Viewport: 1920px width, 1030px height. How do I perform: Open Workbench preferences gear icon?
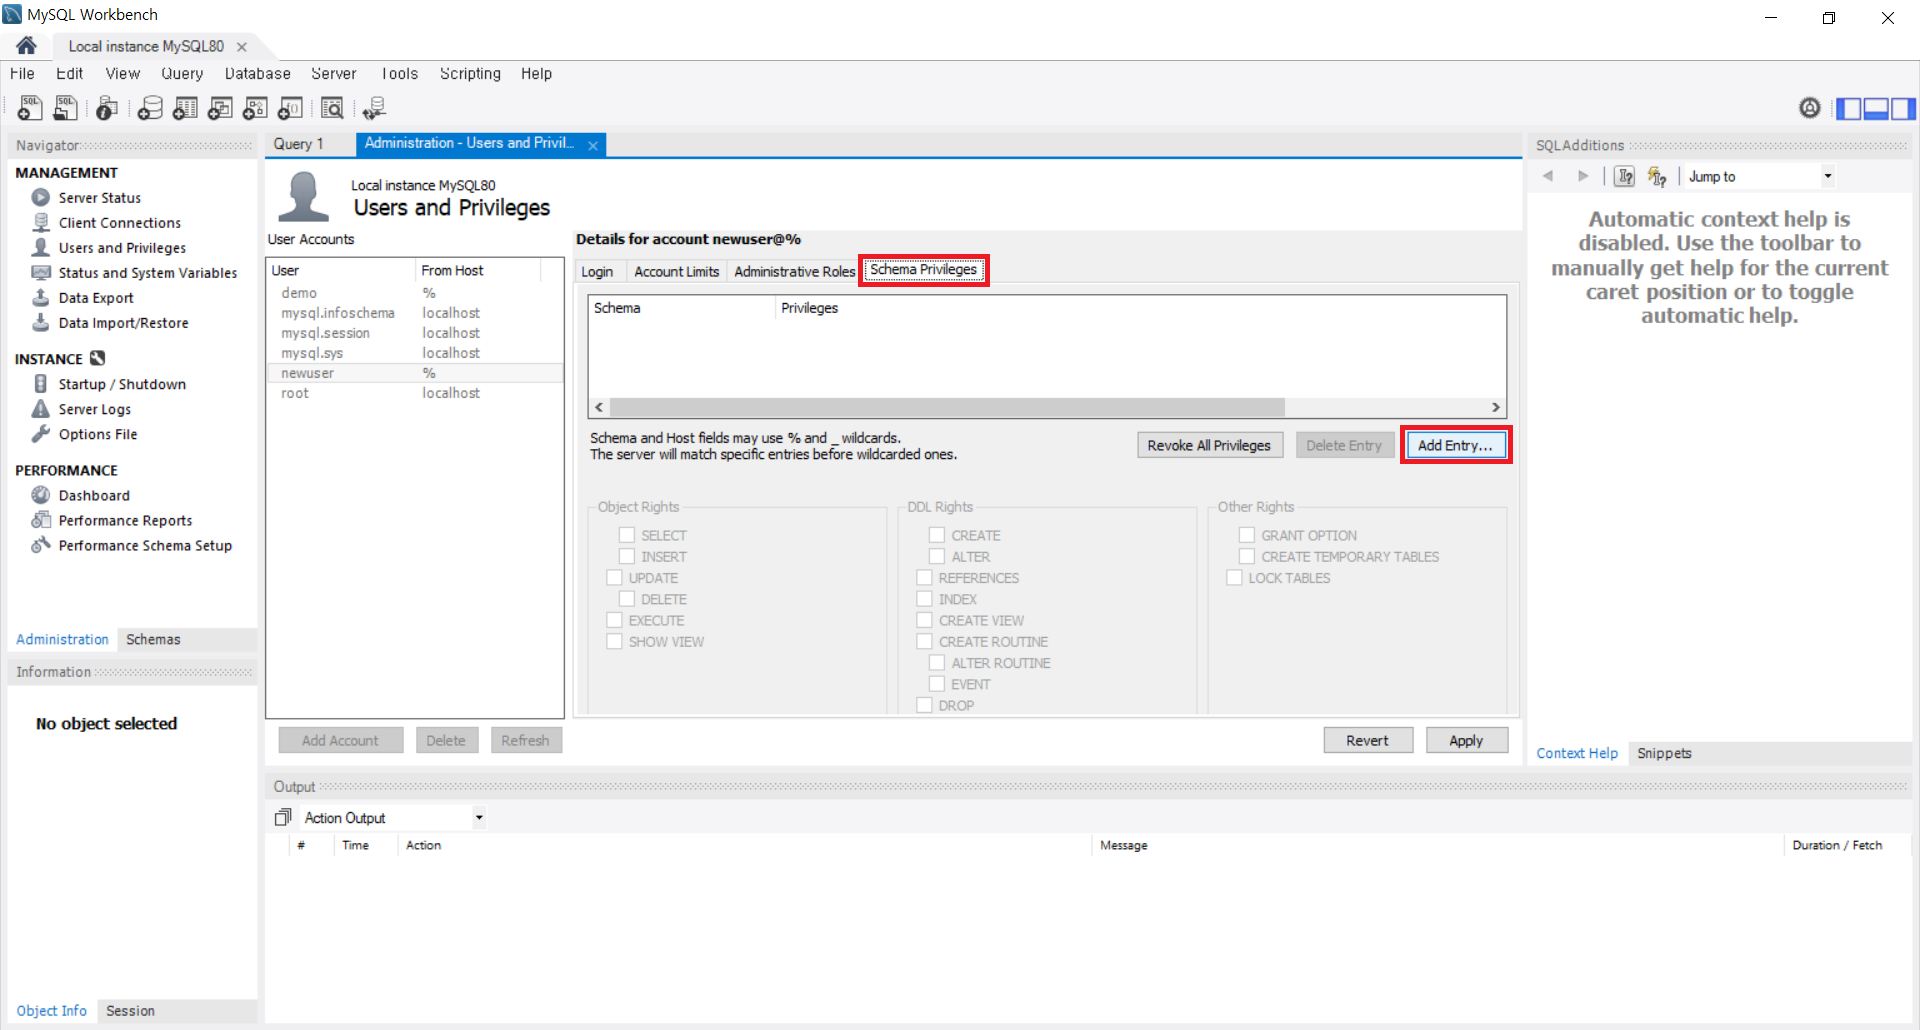[x=1810, y=108]
